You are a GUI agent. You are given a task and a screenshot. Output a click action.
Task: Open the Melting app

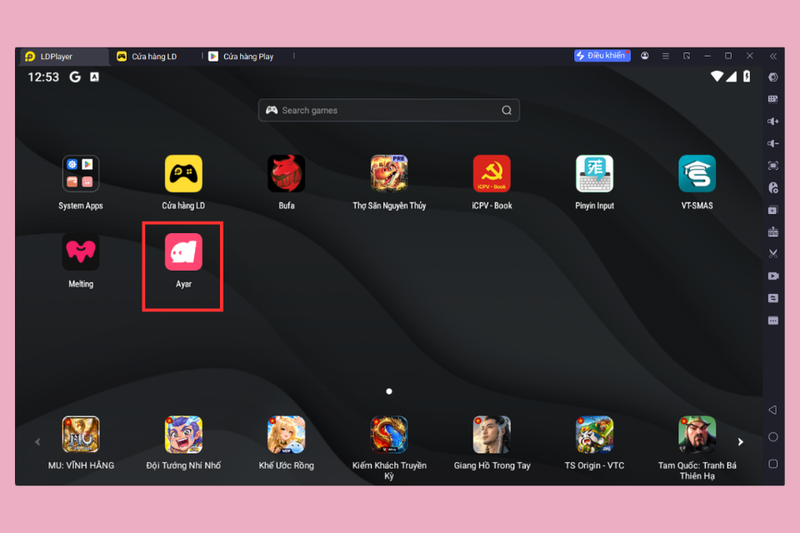click(81, 252)
